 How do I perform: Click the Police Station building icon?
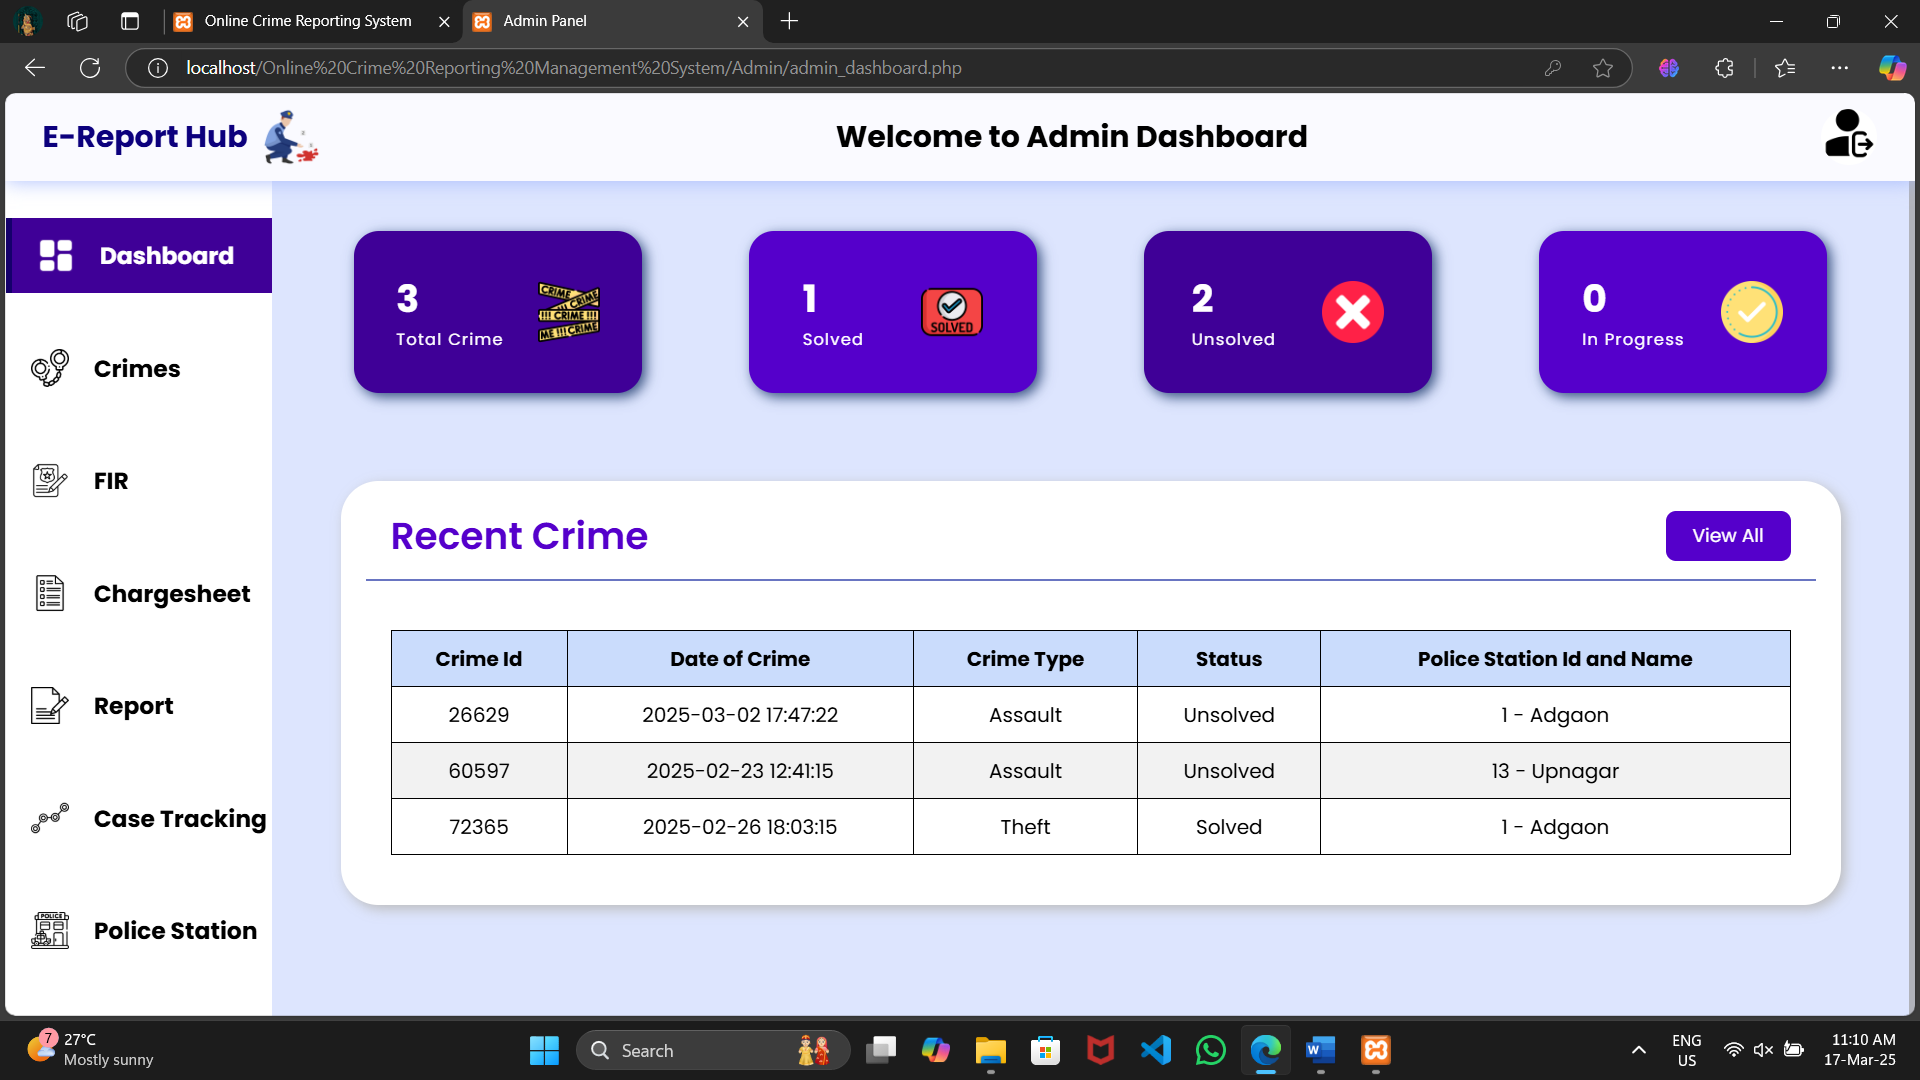click(50, 931)
